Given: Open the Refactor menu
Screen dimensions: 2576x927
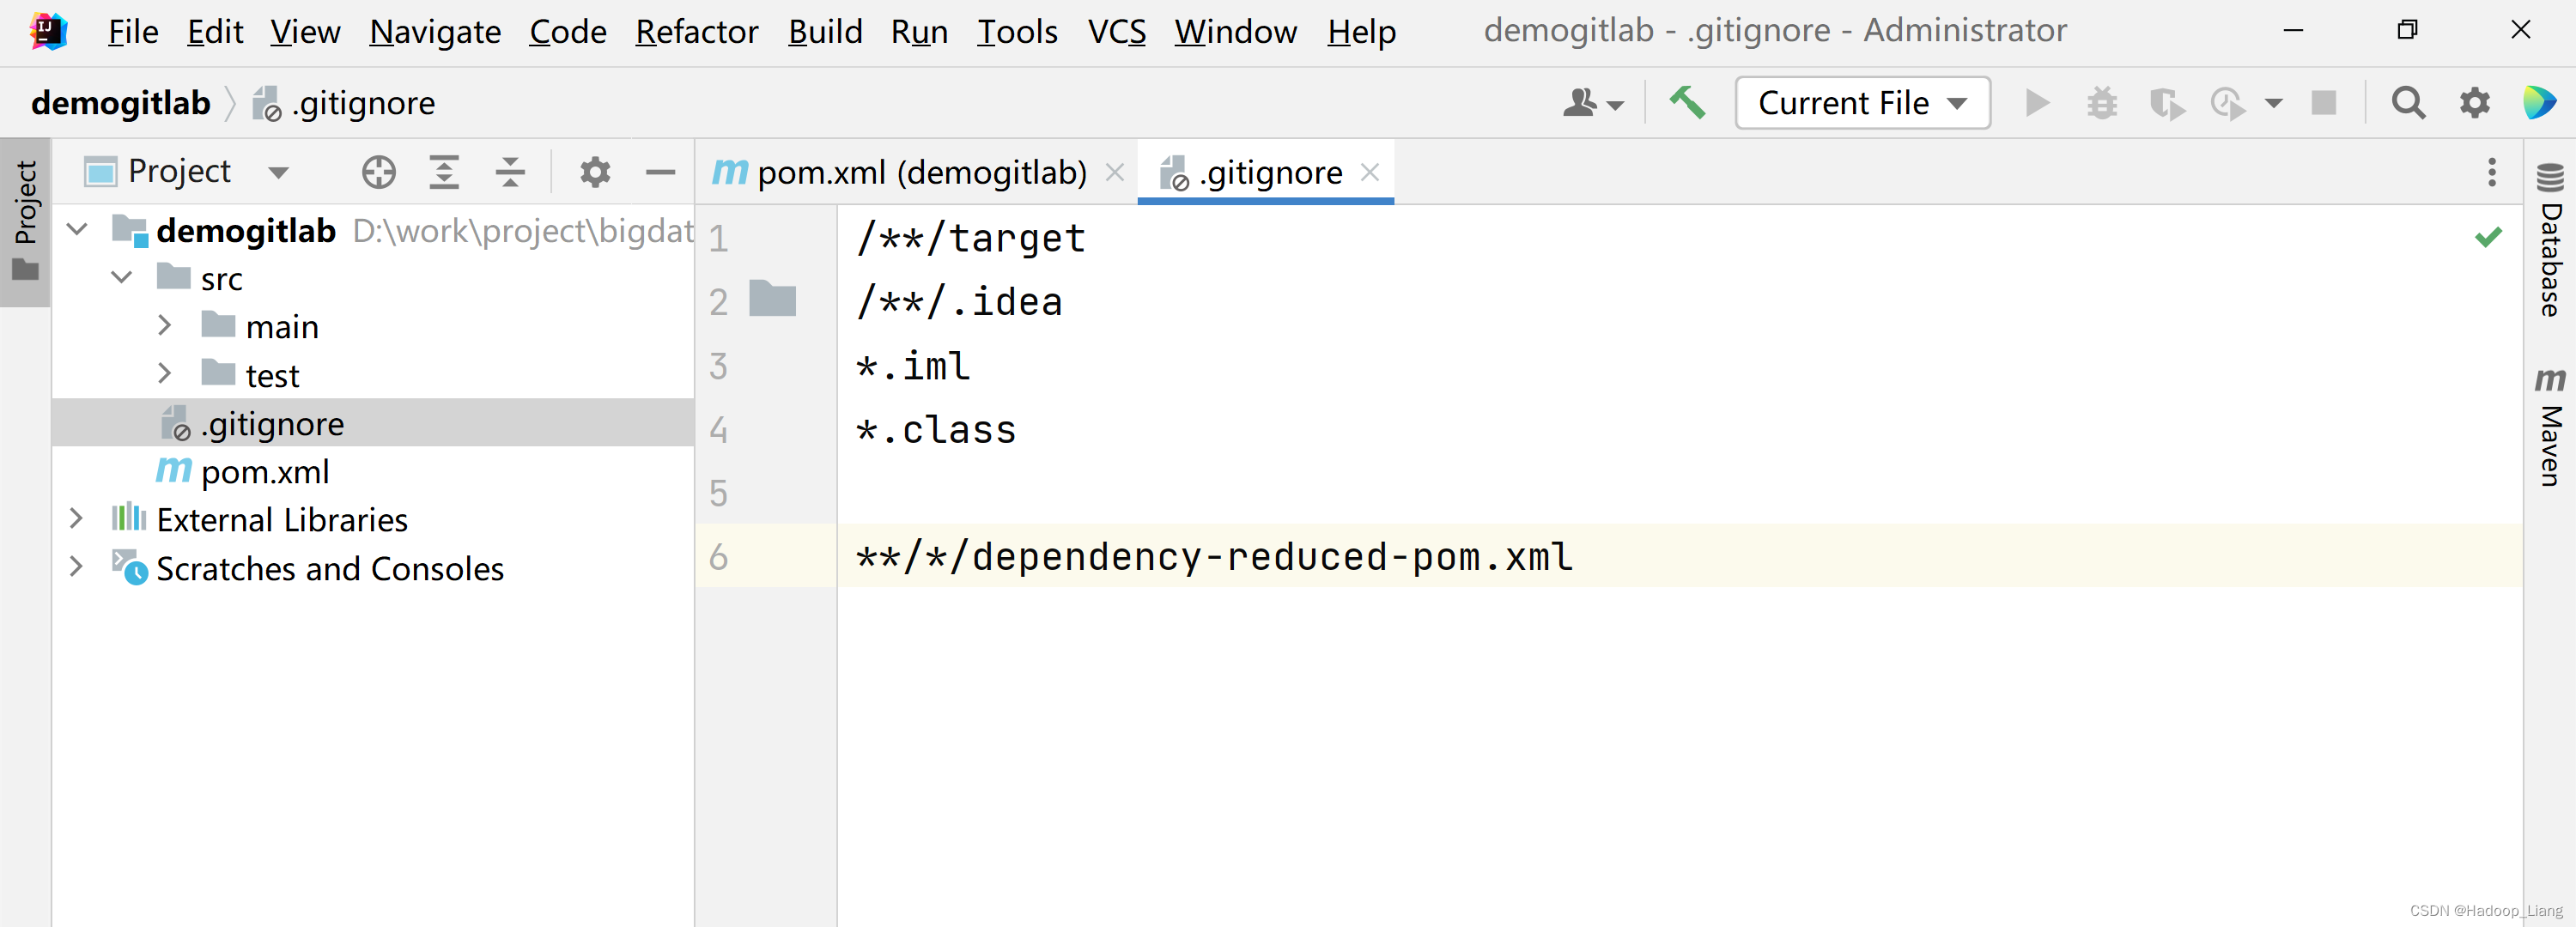Looking at the screenshot, I should pyautogui.click(x=696, y=31).
